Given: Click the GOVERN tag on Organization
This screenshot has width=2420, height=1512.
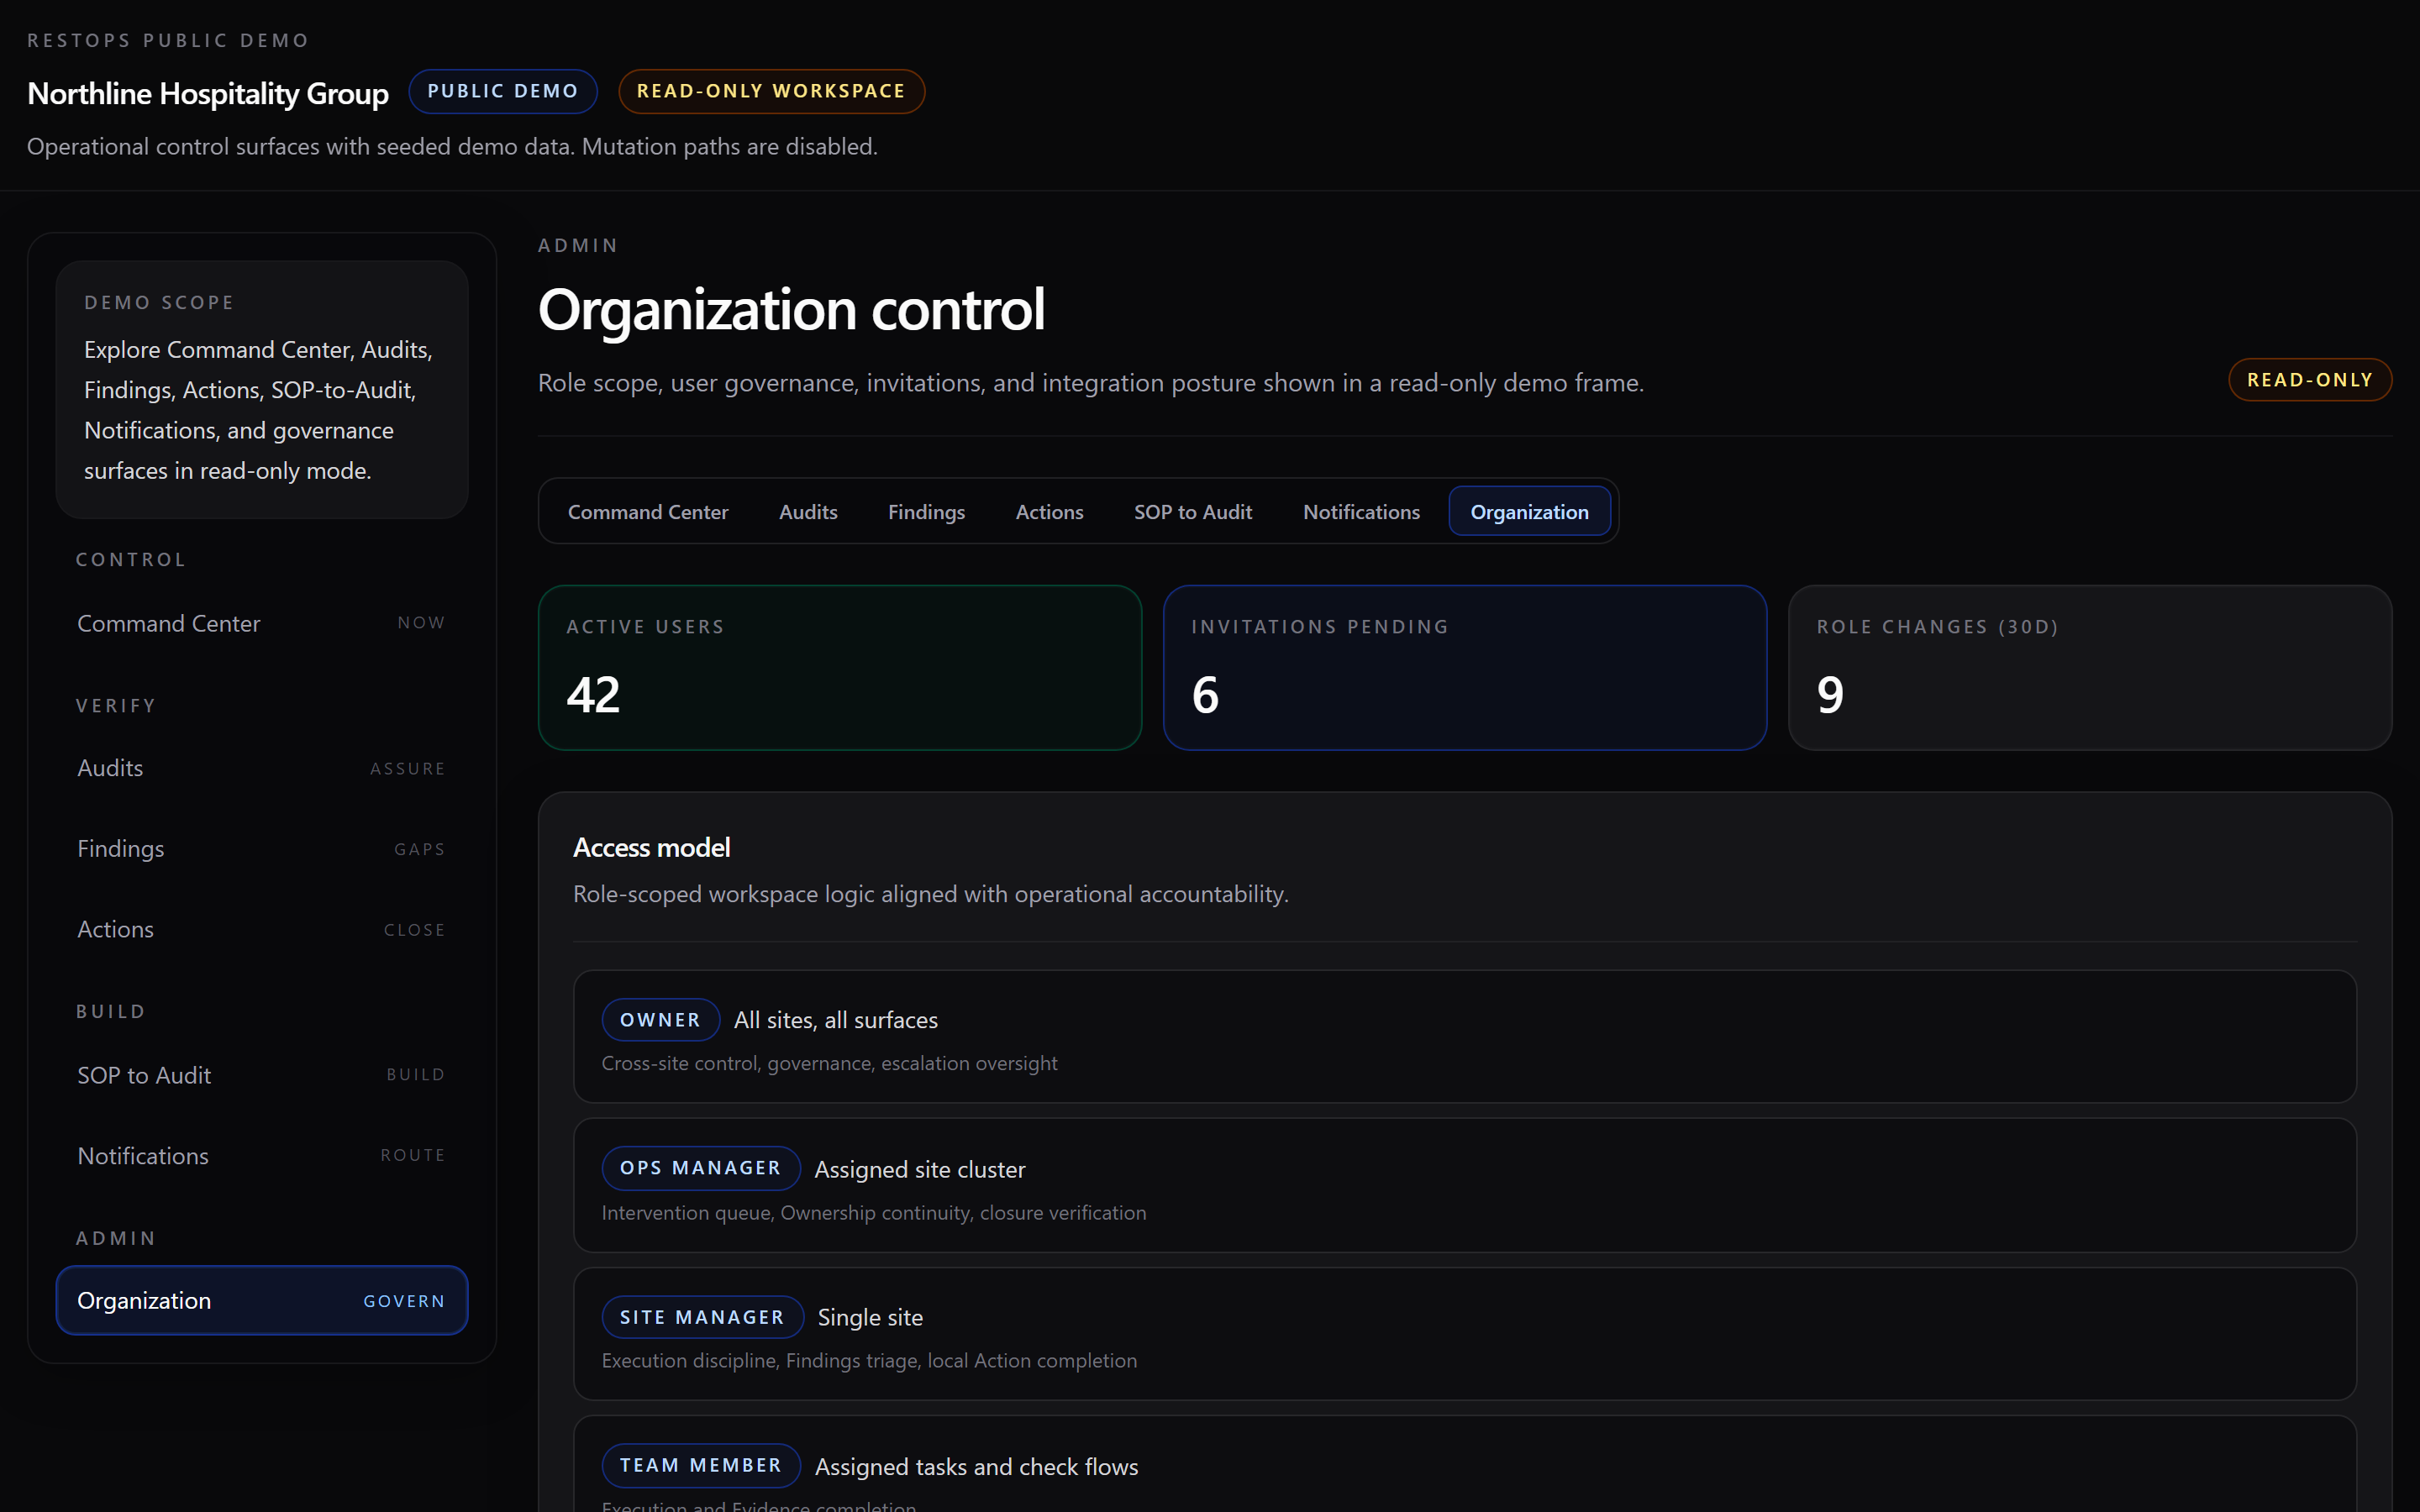Looking at the screenshot, I should [404, 1301].
